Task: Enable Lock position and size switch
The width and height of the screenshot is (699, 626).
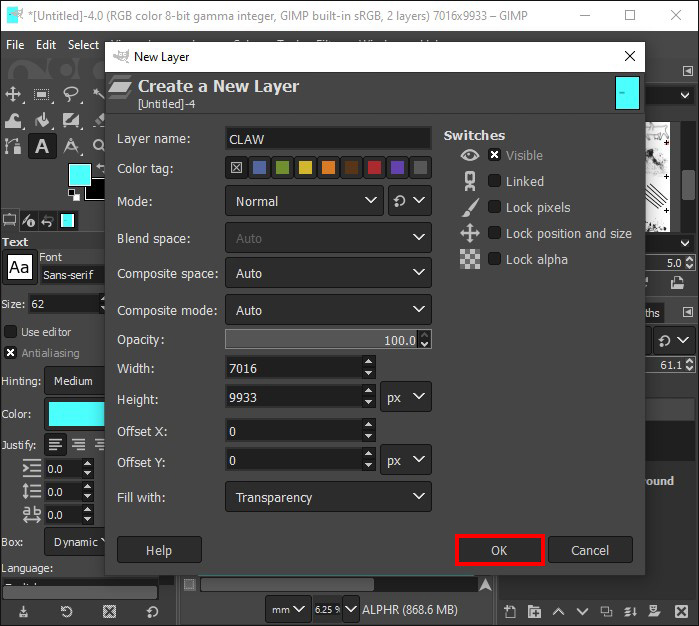Action: (x=494, y=232)
